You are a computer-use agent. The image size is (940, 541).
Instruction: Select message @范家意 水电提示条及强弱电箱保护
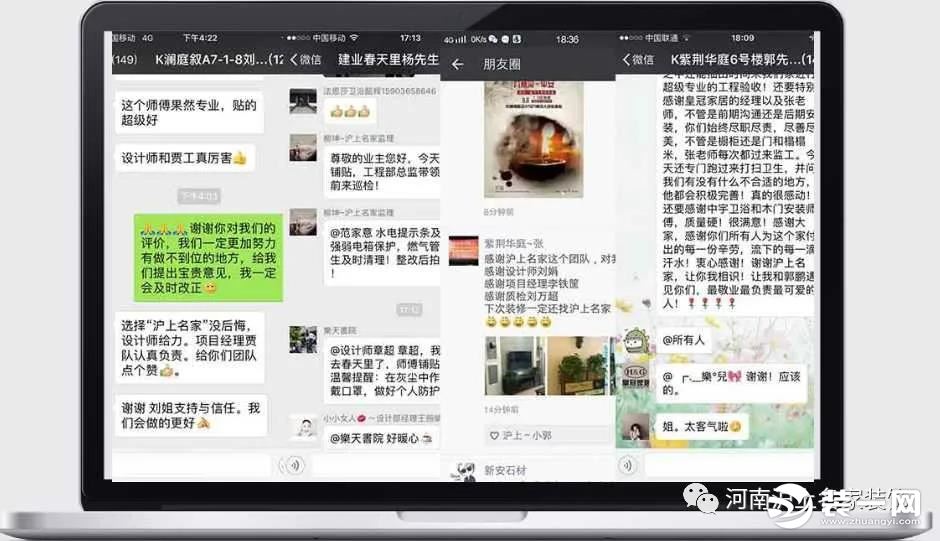[382, 253]
